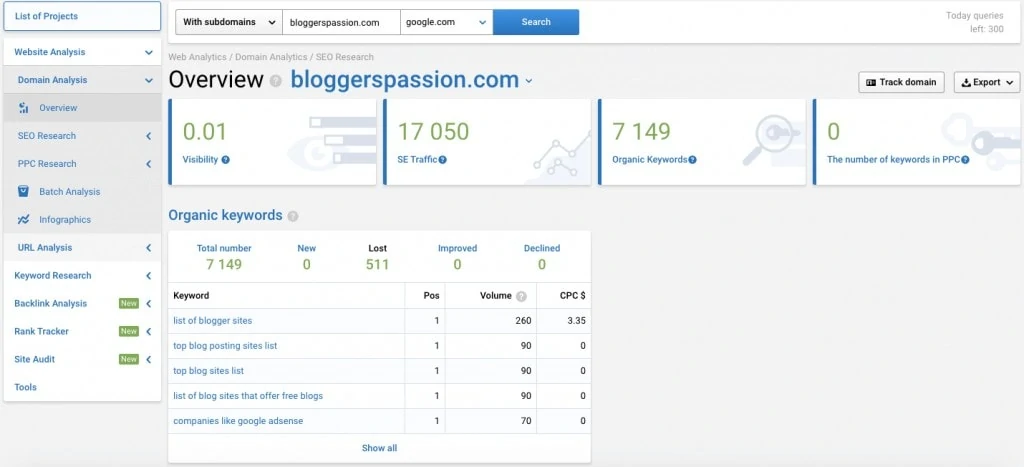Click the CPC $ column header
This screenshot has width=1024, height=467.
[x=573, y=296]
